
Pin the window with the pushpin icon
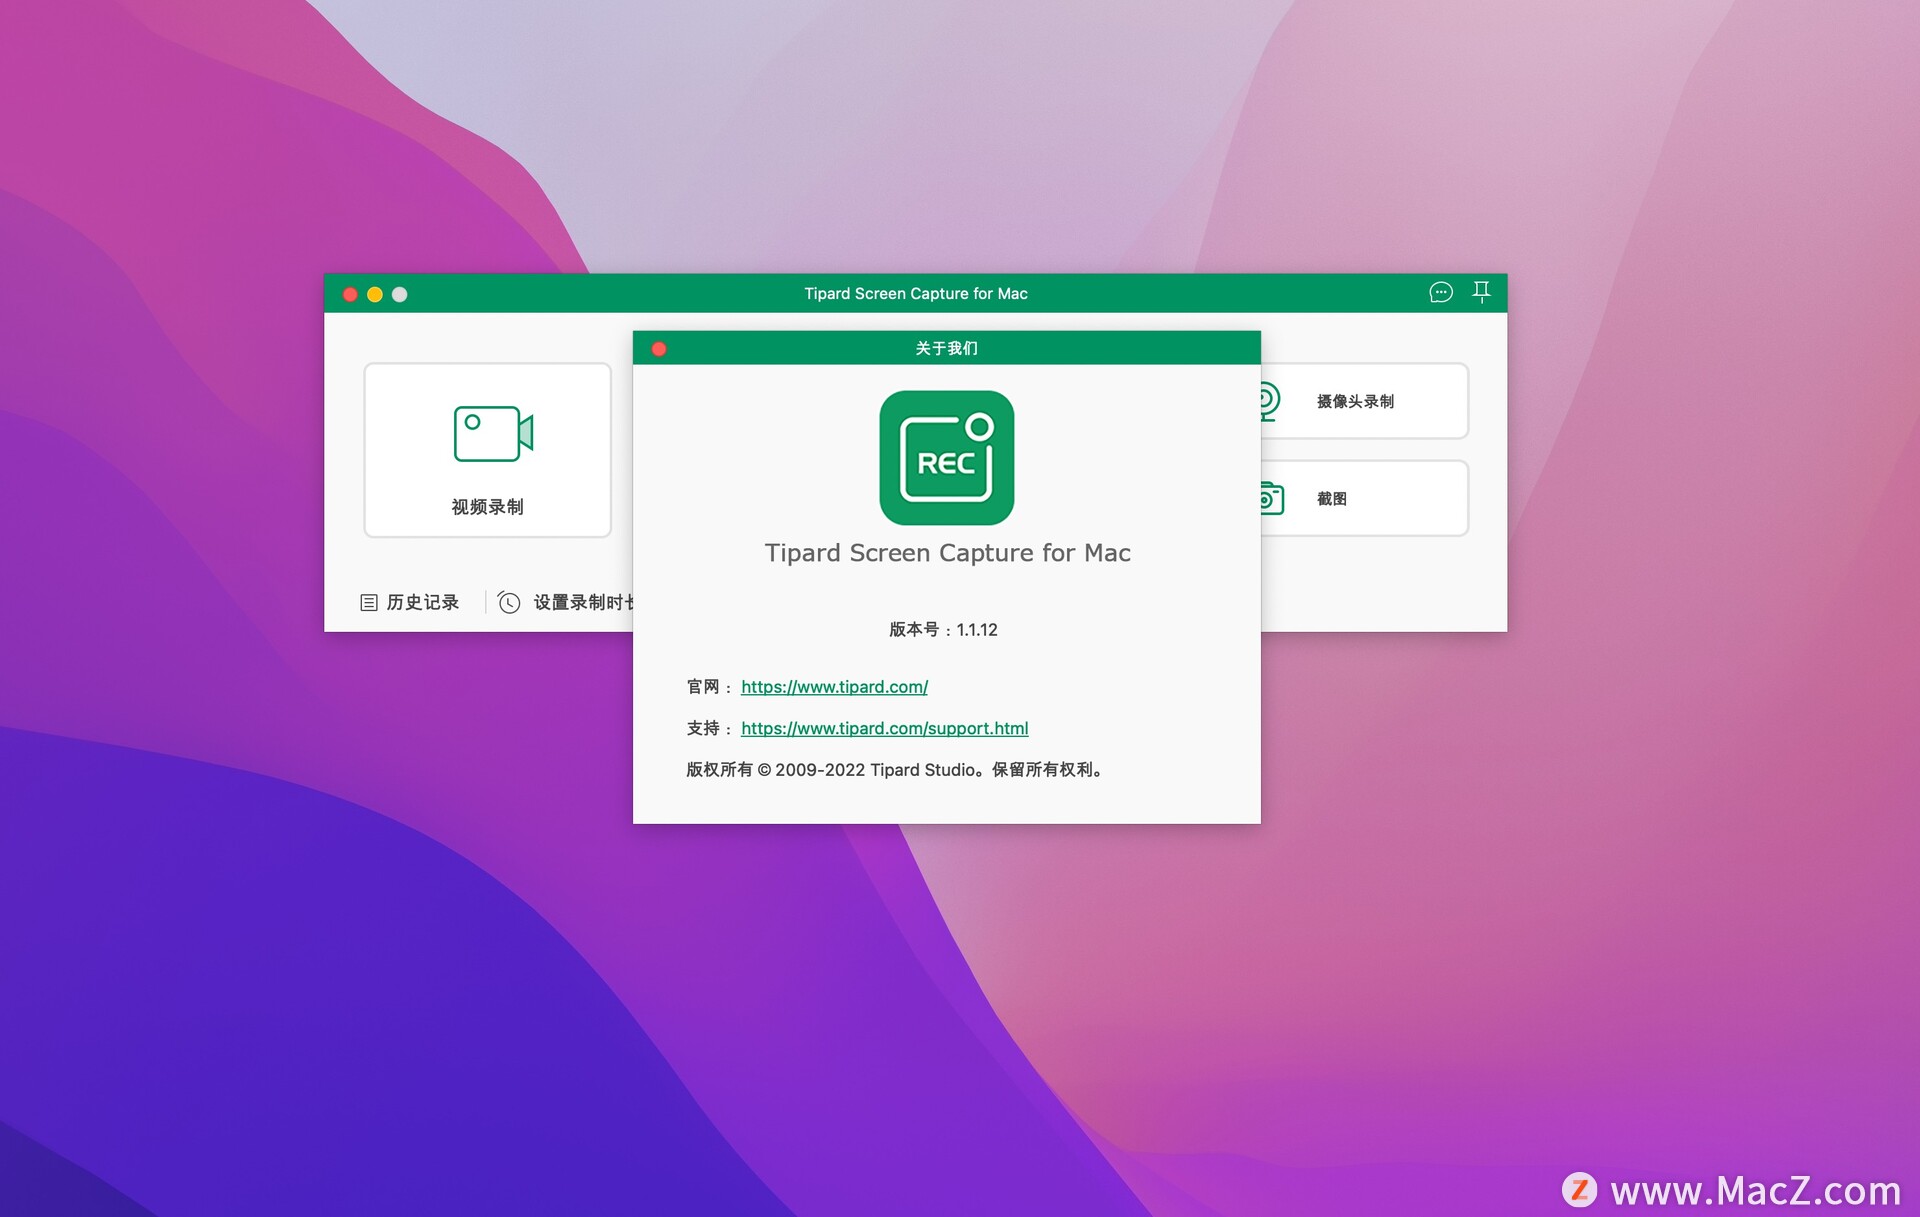(x=1481, y=291)
